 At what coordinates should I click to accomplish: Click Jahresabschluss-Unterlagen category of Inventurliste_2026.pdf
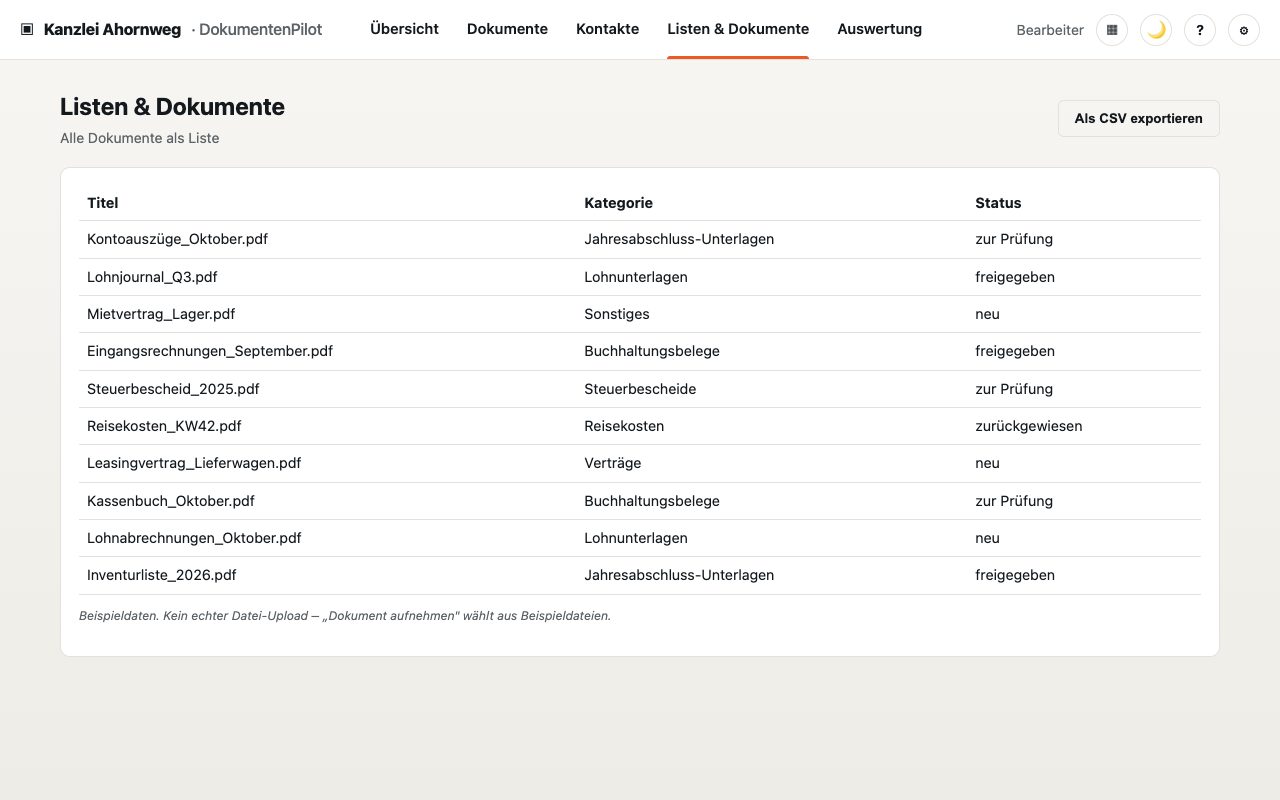pos(679,575)
